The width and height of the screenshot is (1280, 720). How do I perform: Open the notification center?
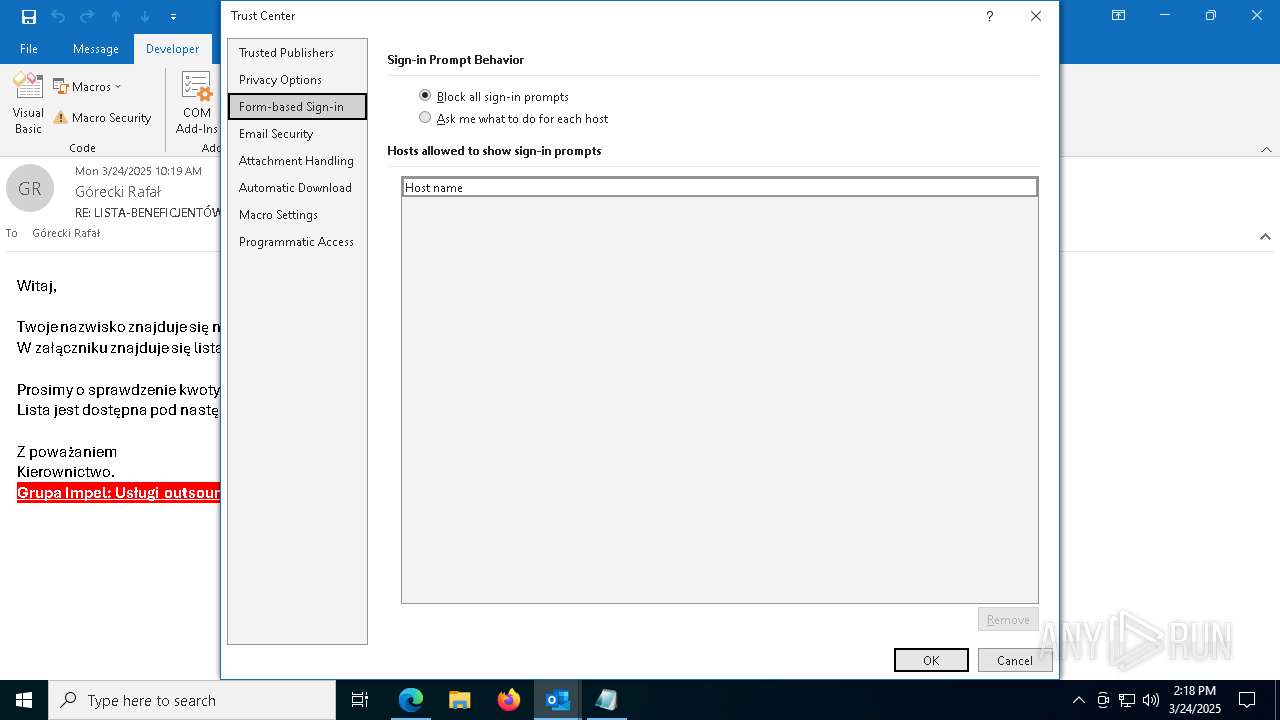[1247, 700]
